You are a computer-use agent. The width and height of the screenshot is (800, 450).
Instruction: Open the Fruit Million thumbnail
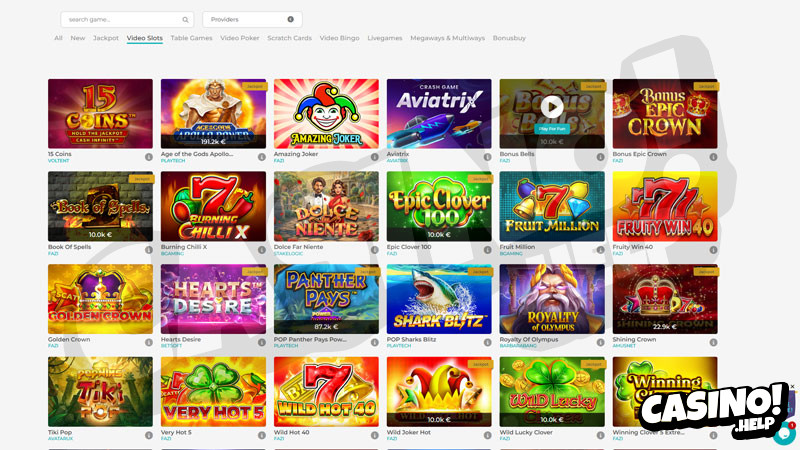pos(552,206)
